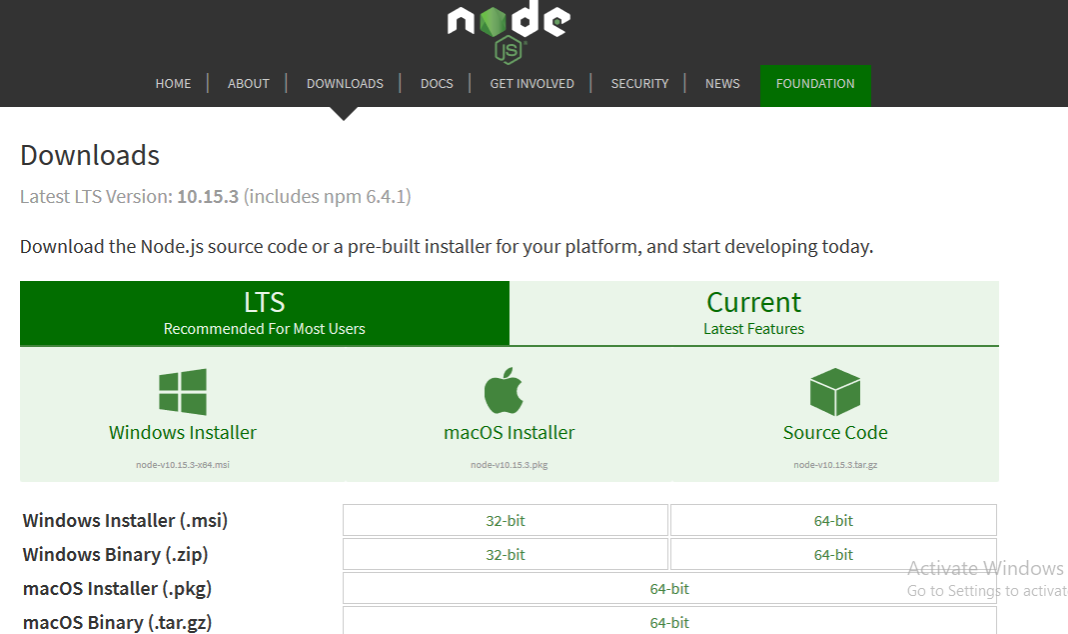Image resolution: width=1068 pixels, height=634 pixels.
Task: Click the FOUNDATION nav button
Action: click(815, 85)
